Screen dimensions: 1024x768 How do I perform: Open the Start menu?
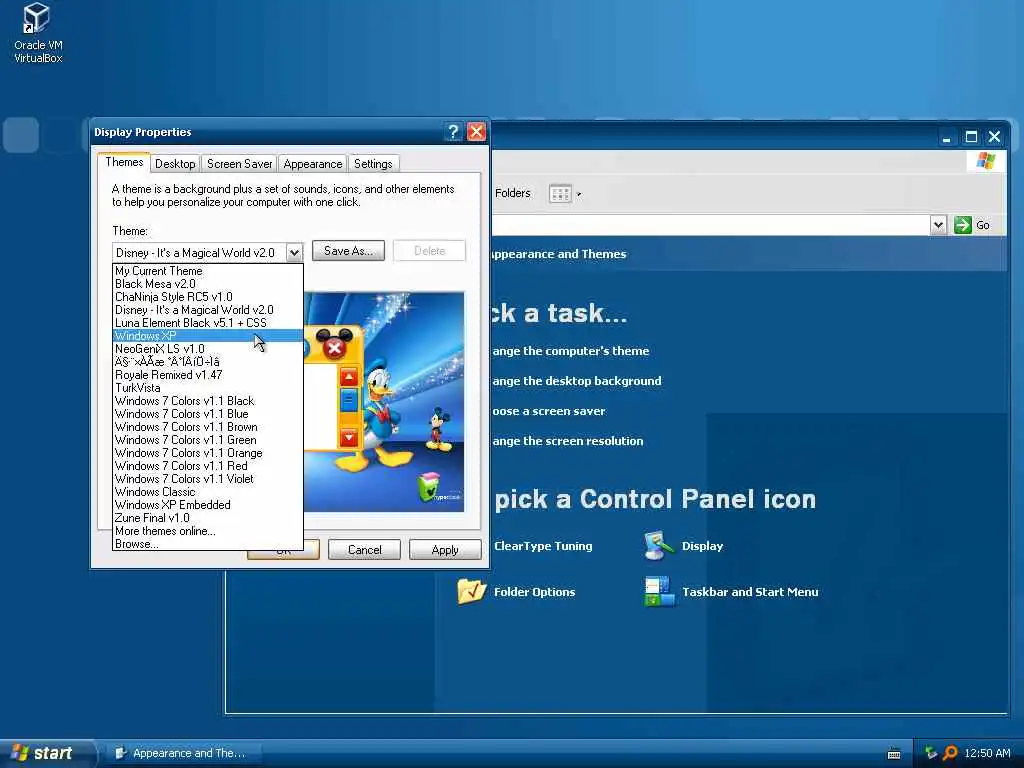coord(47,753)
